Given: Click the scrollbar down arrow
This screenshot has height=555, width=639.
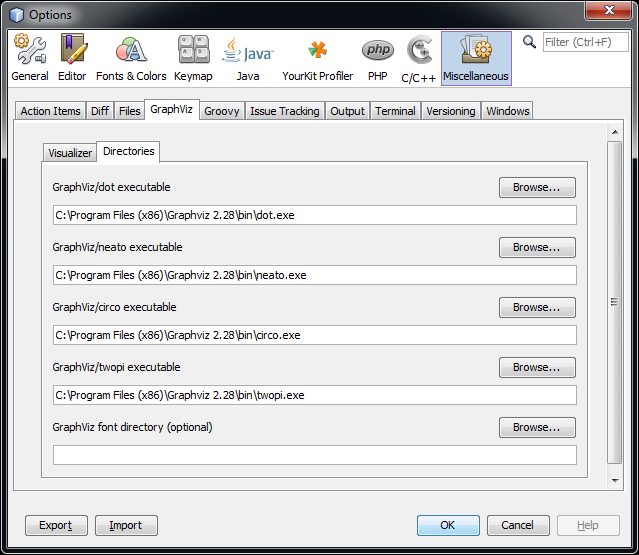Looking at the screenshot, I should [615, 480].
